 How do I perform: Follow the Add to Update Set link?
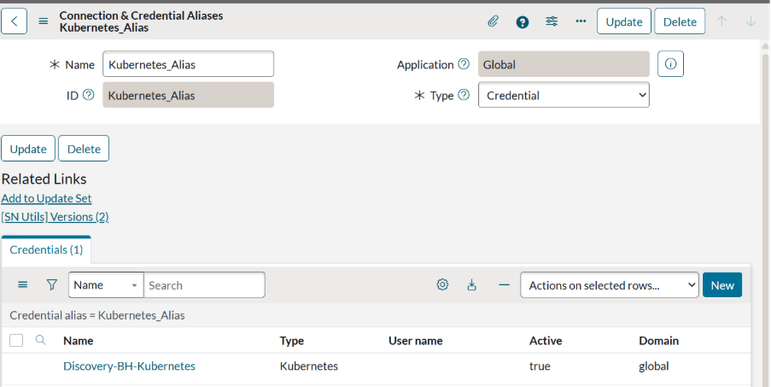coord(46,199)
